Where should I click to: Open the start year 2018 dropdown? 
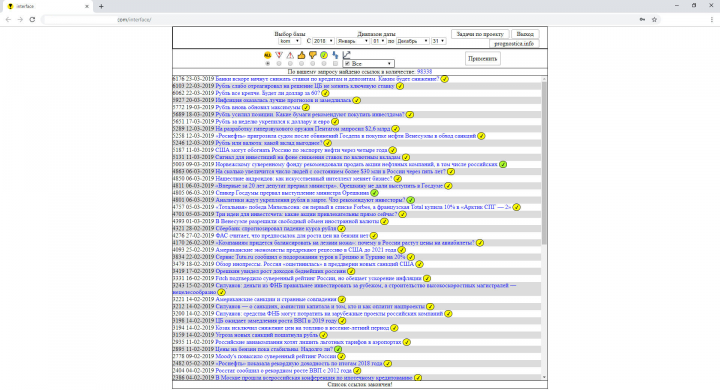point(323,41)
